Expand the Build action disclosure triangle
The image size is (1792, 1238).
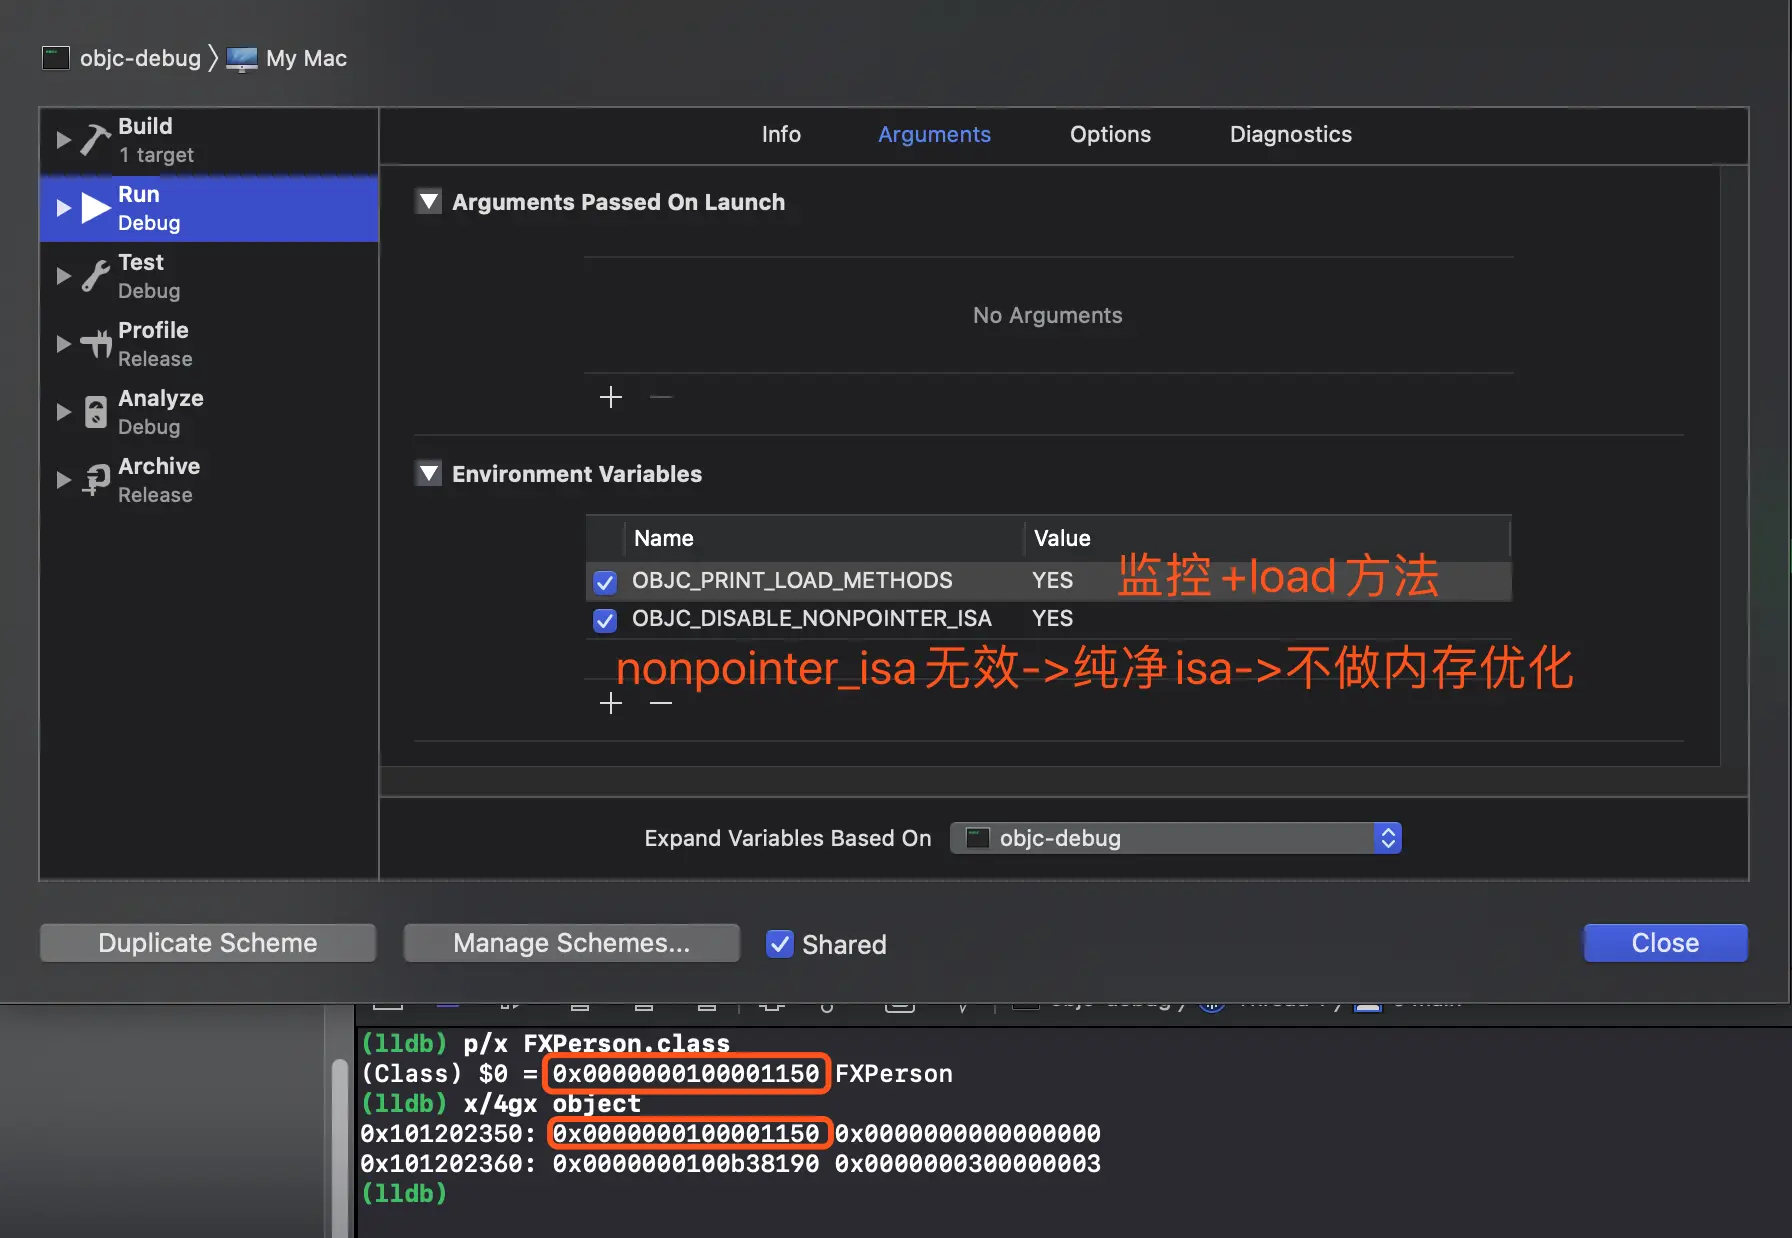pos(63,140)
